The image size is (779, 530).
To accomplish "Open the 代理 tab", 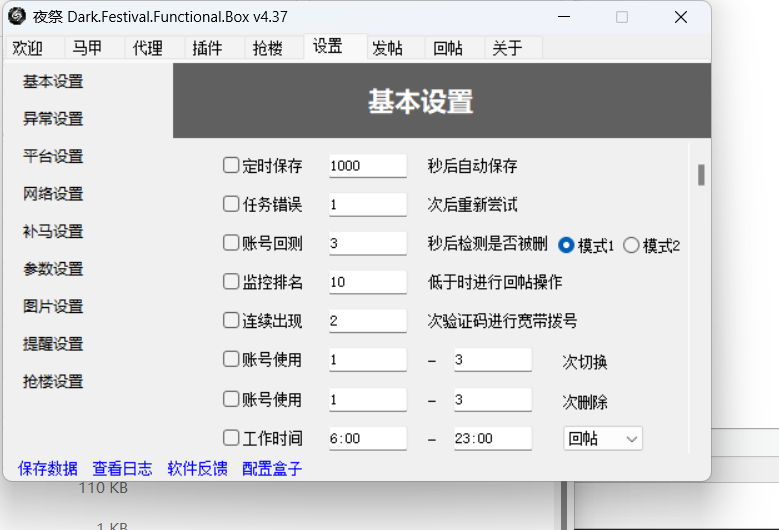I will click(x=147, y=48).
